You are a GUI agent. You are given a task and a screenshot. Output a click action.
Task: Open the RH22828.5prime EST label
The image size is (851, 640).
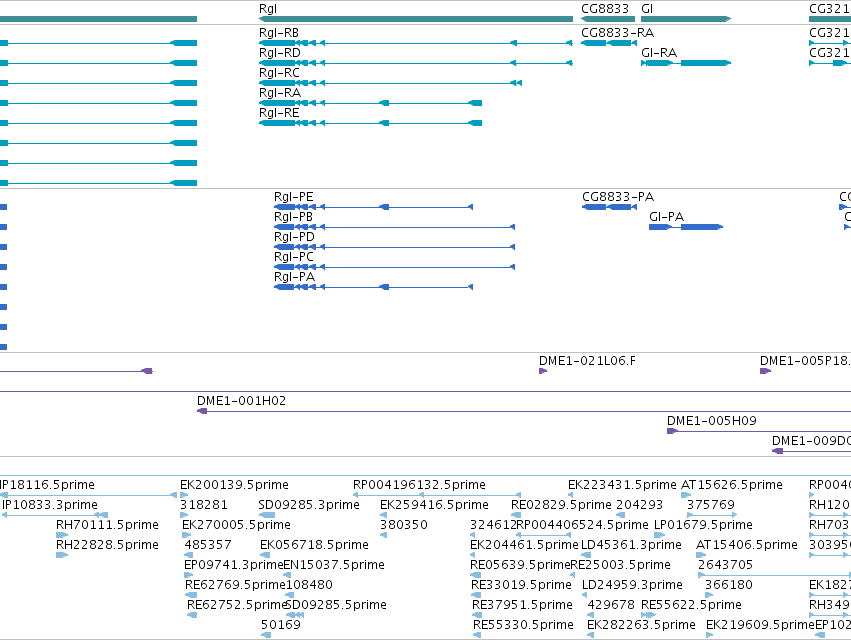click(107, 545)
